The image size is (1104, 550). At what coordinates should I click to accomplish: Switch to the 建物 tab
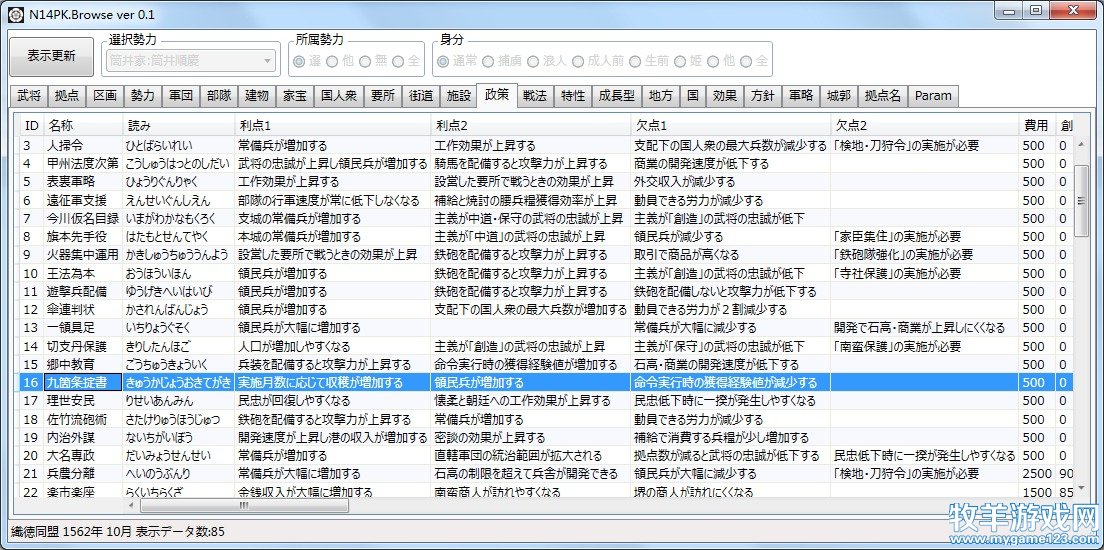coord(257,96)
